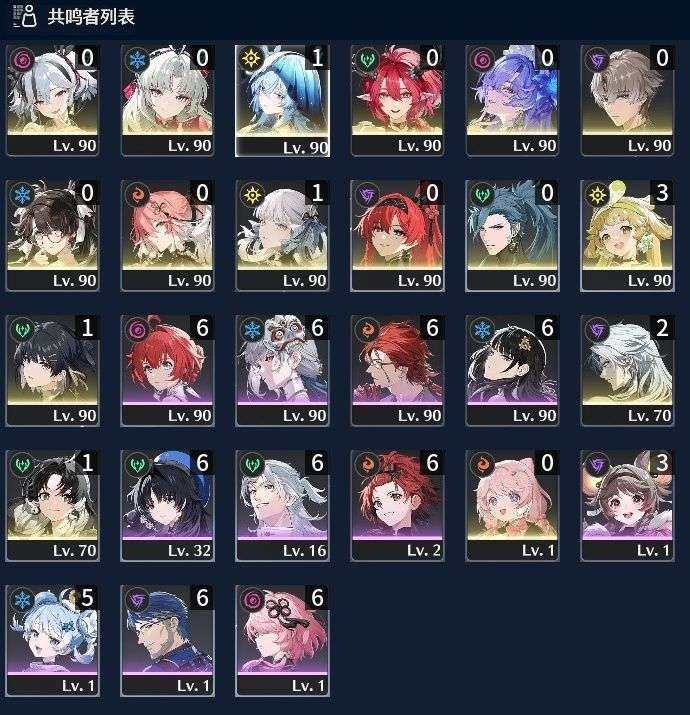Select the character wearing a lion mask, Lv. 90

pos(282,371)
